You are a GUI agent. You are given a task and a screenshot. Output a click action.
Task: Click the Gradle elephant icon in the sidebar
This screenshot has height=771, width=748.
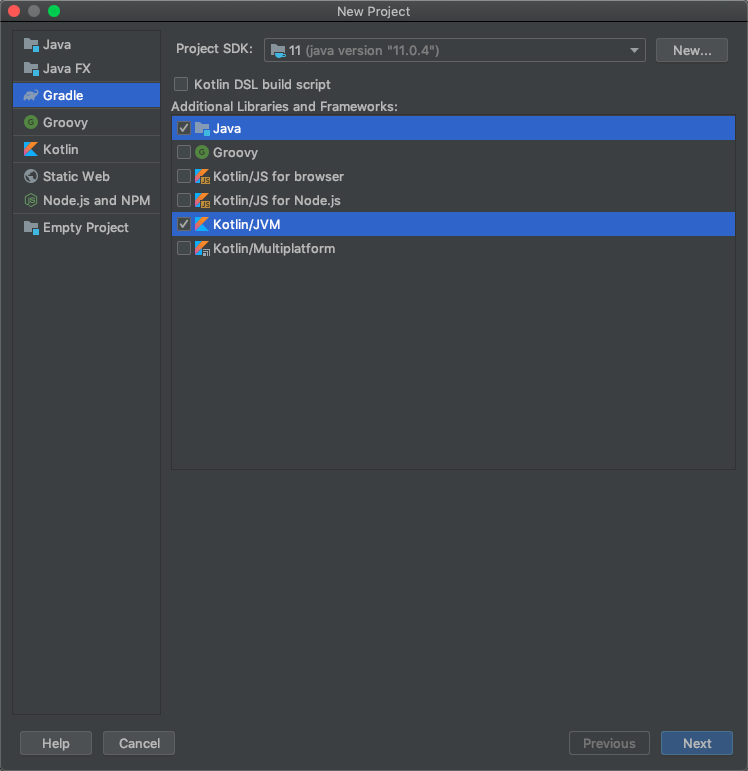pyautogui.click(x=31, y=95)
